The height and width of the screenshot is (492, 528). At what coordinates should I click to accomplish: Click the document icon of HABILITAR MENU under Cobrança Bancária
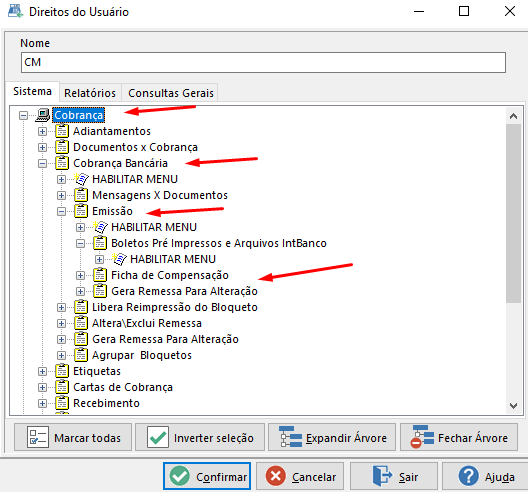click(x=81, y=179)
